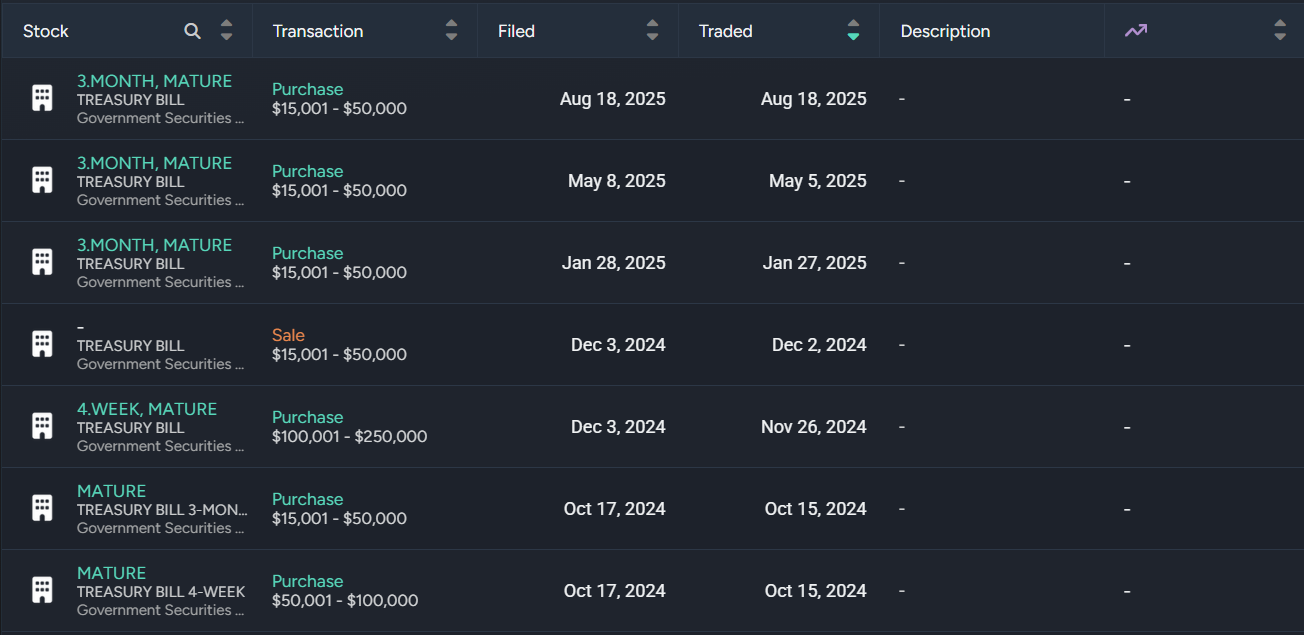Viewport: 1304px width, 635px height.
Task: Click the orange Sale transaction label
Action: [x=288, y=335]
